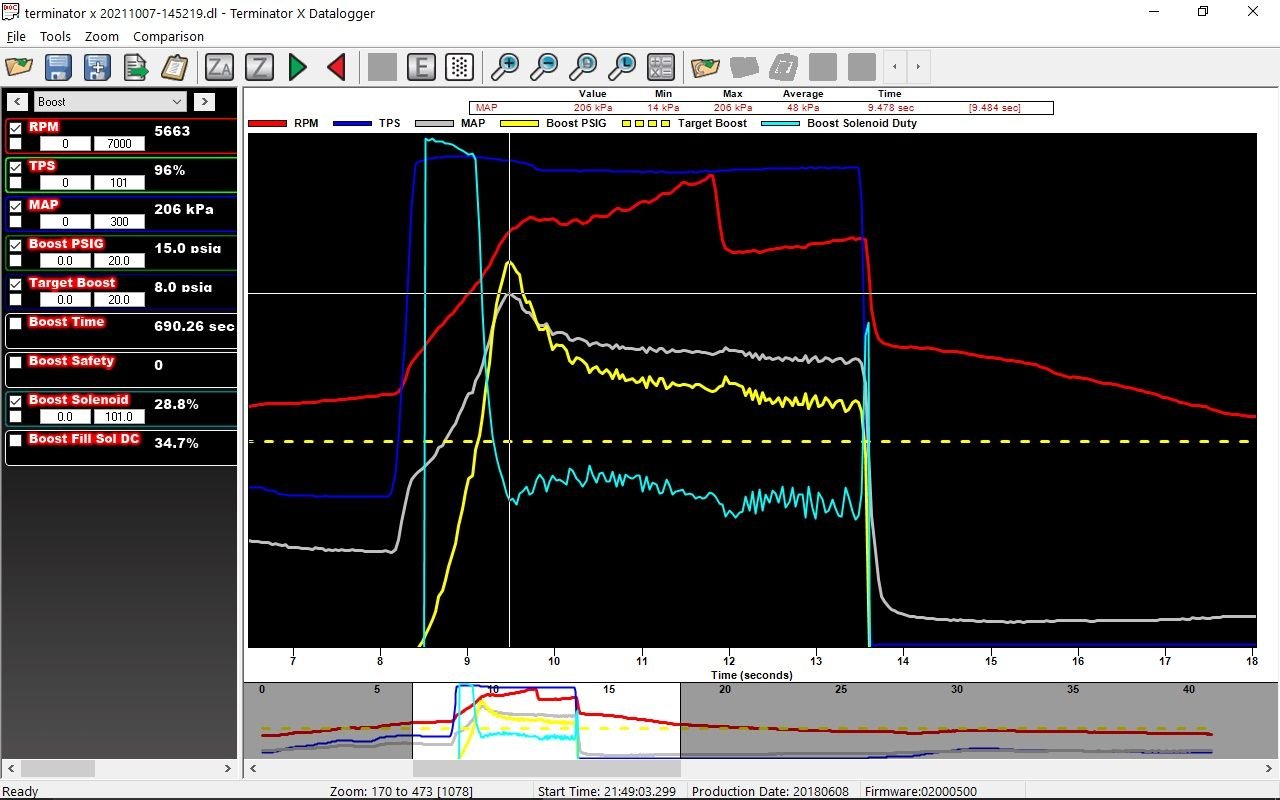Viewport: 1280px width, 800px height.
Task: Go to next channel group arrow
Action: tap(204, 101)
